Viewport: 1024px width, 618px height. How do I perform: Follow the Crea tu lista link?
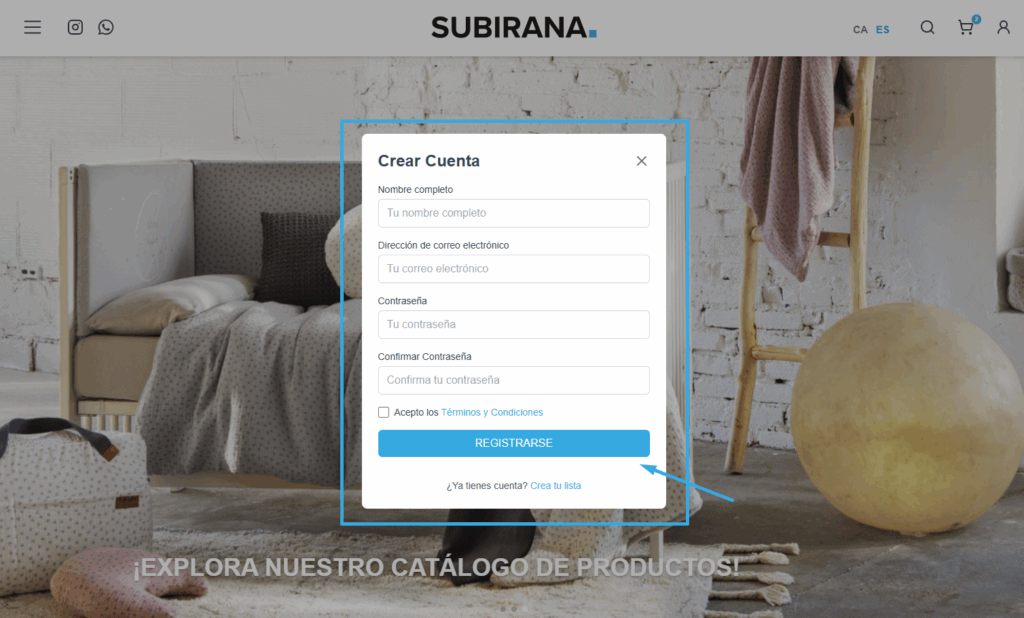(556, 485)
